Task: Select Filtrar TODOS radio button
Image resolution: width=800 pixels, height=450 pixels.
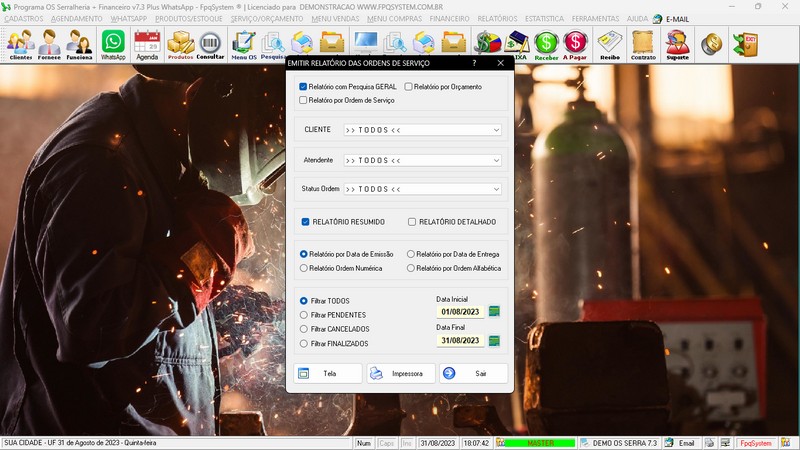Action: click(x=304, y=301)
